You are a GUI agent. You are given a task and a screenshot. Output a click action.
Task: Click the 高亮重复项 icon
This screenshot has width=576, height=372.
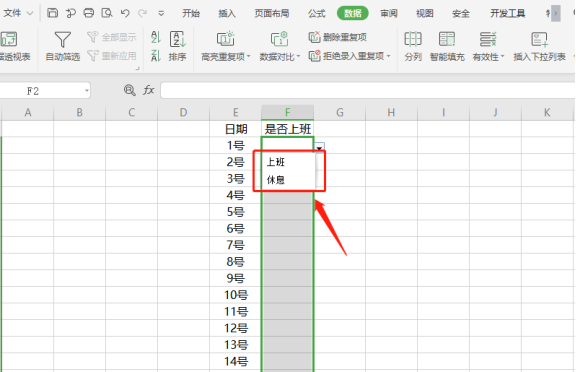pos(226,39)
